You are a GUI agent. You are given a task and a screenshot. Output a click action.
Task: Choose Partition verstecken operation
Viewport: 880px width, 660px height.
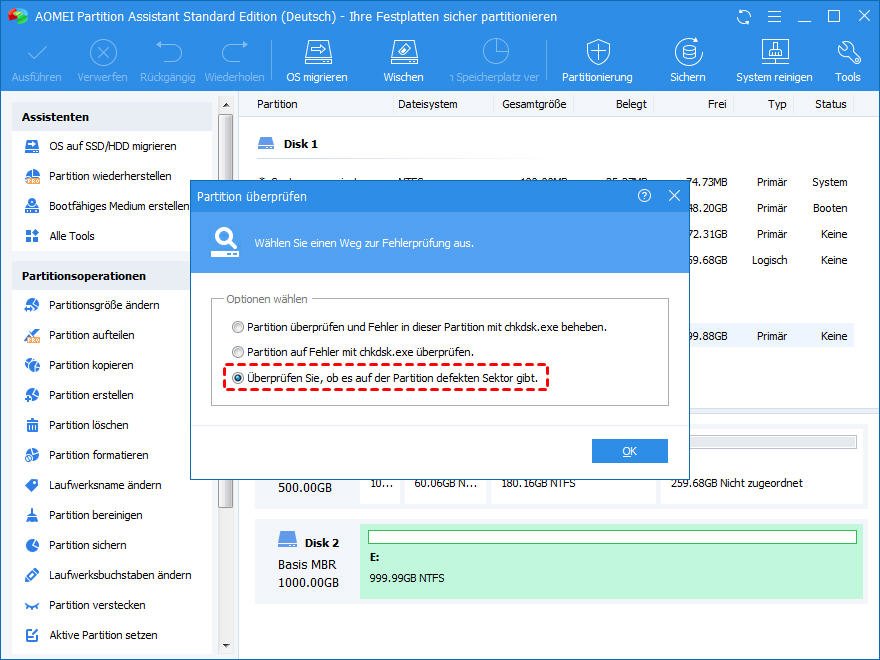coord(85,605)
